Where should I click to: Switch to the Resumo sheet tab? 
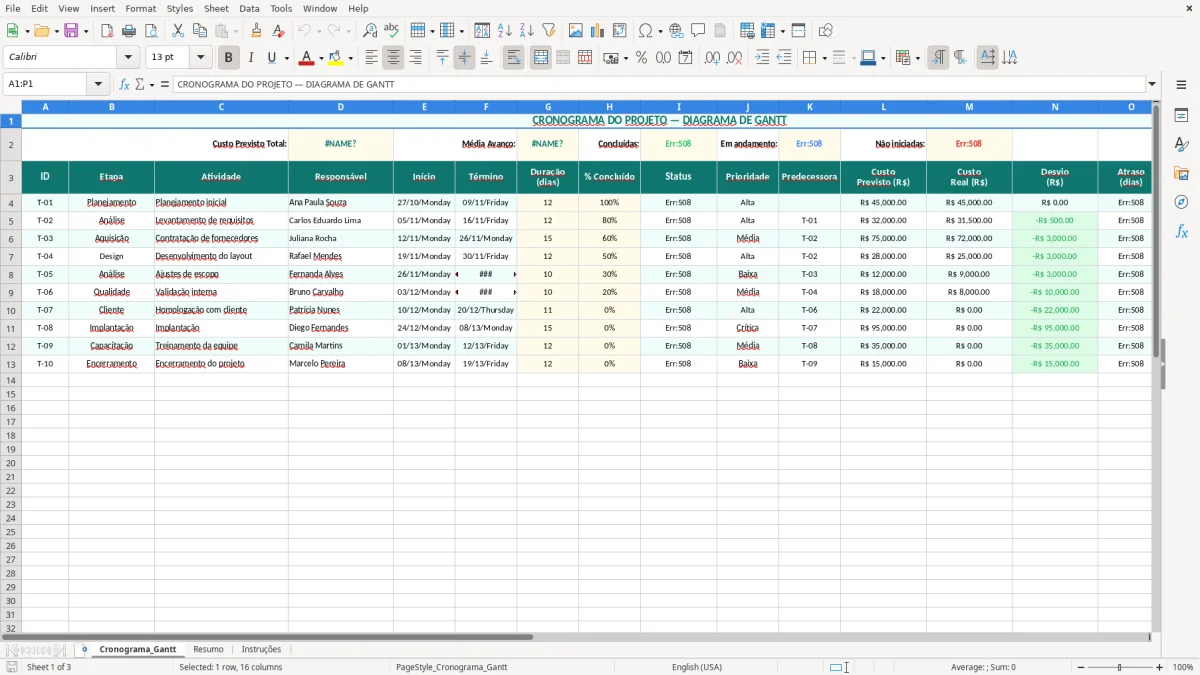click(x=208, y=649)
